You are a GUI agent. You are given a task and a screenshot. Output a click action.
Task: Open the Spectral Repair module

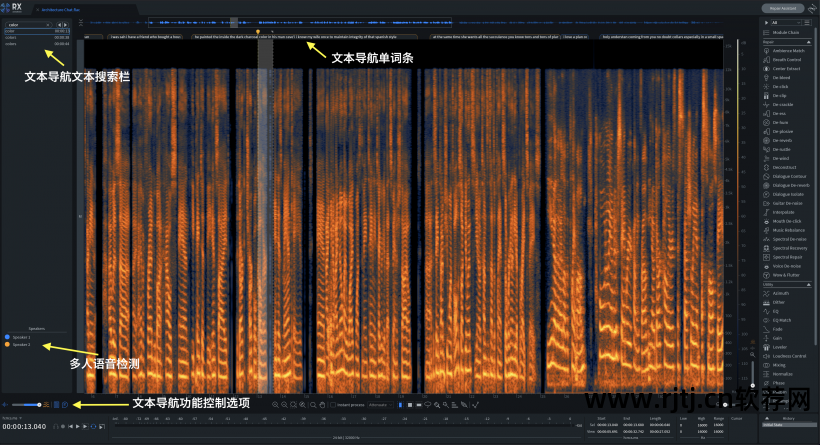click(786, 257)
